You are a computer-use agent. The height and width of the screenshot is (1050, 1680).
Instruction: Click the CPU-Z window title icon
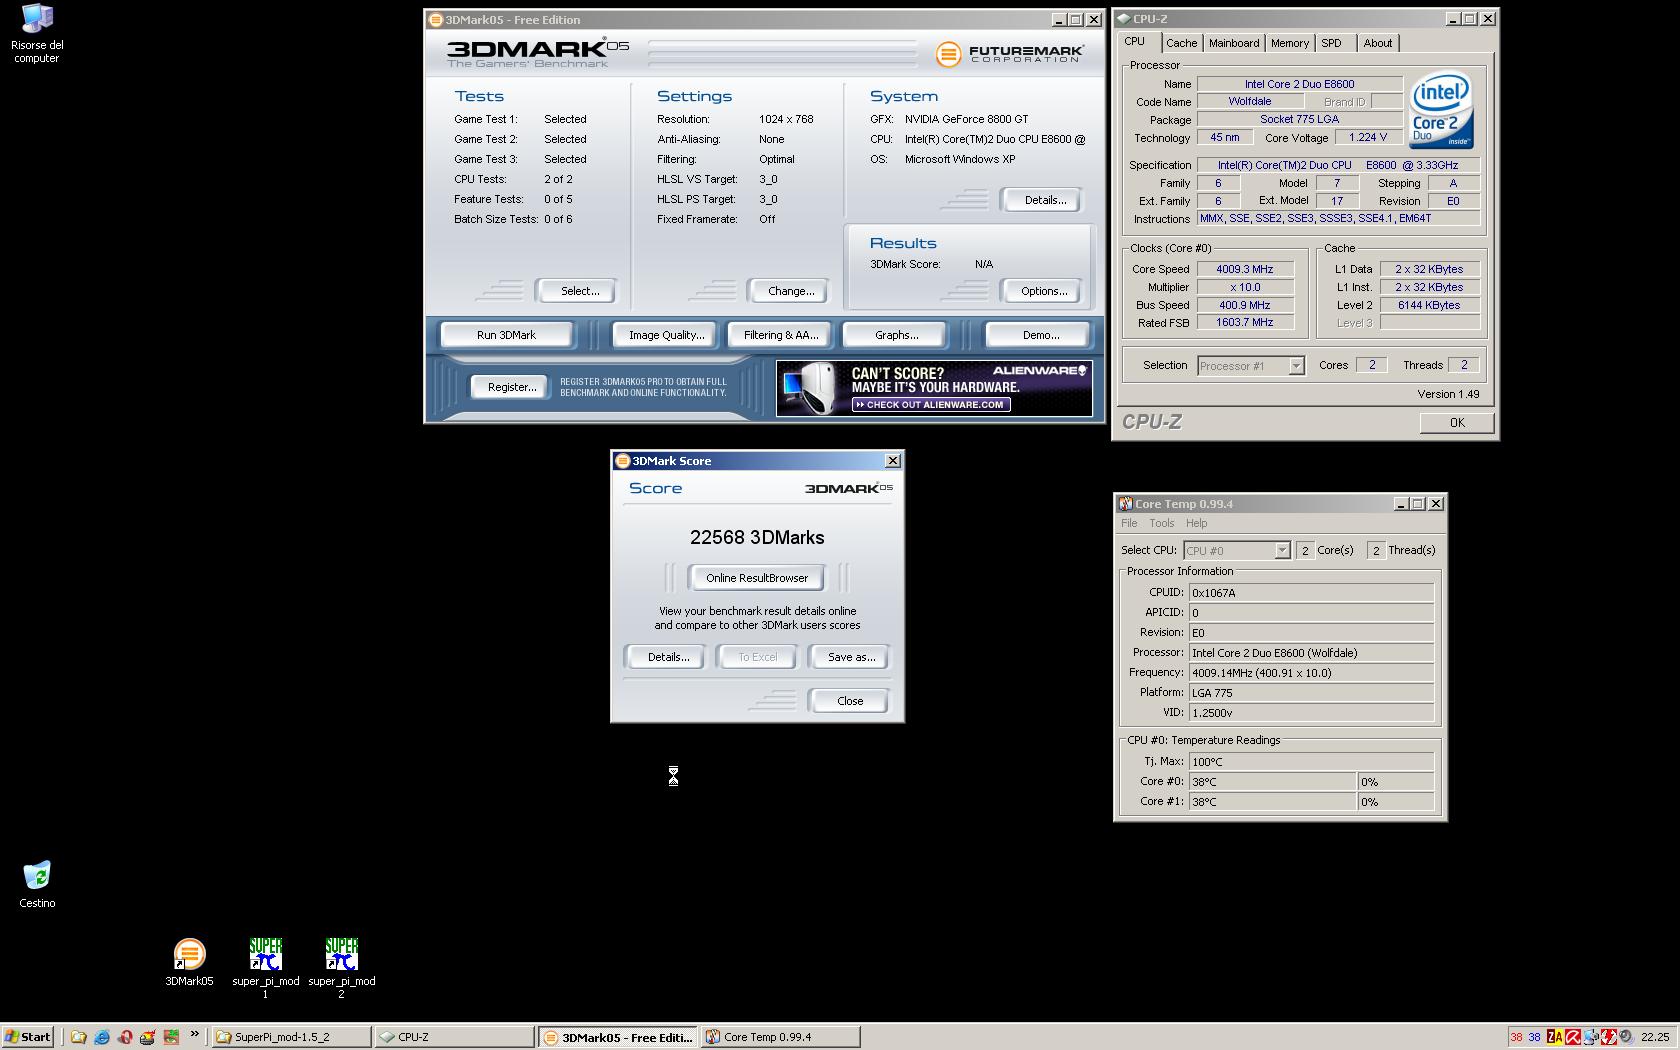click(x=1124, y=19)
